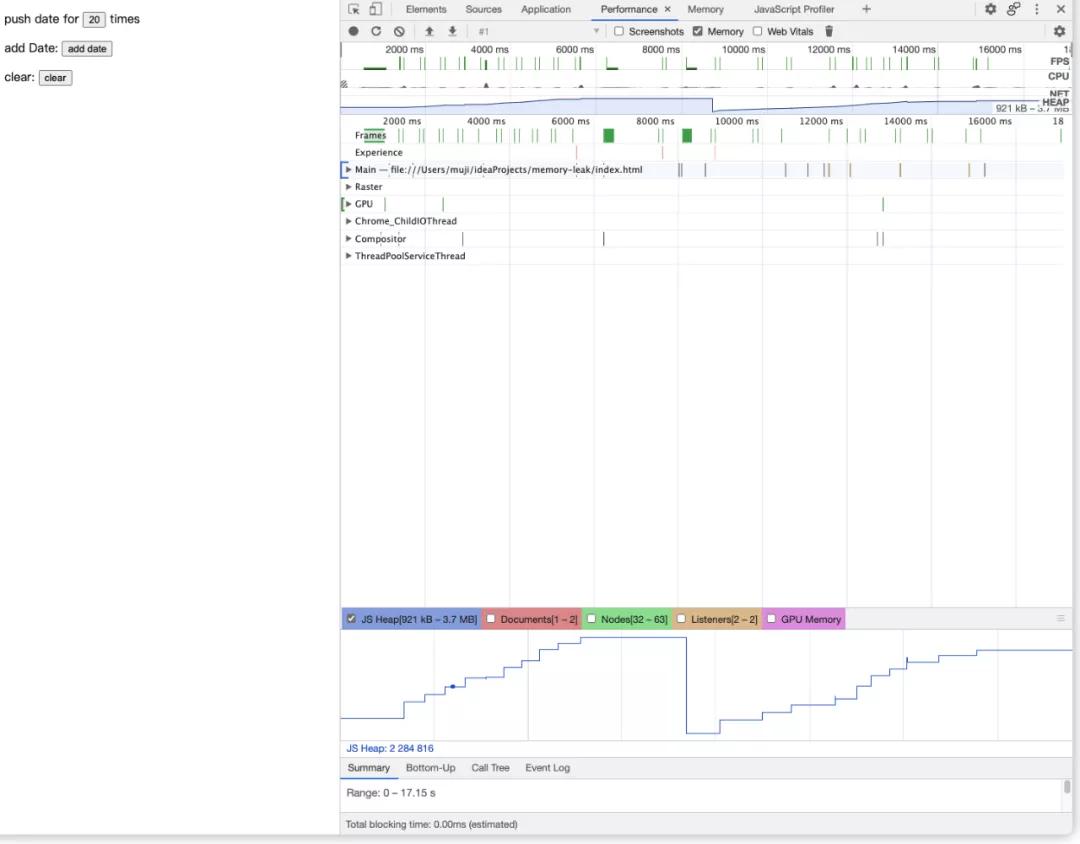Switch to the Sources tab
The width and height of the screenshot is (1080, 844).
click(484, 9)
